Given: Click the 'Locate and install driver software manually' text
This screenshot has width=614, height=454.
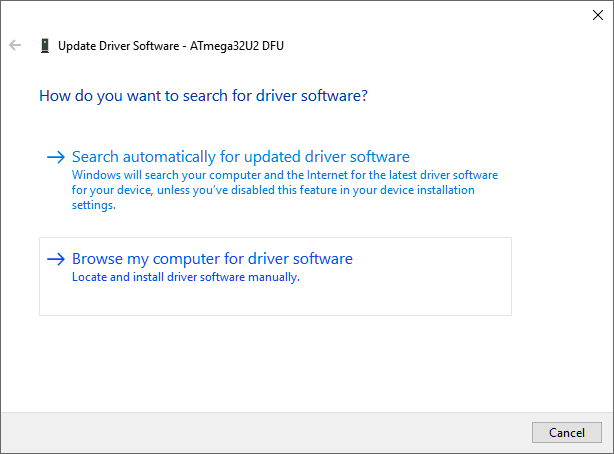Looking at the screenshot, I should coord(186,277).
